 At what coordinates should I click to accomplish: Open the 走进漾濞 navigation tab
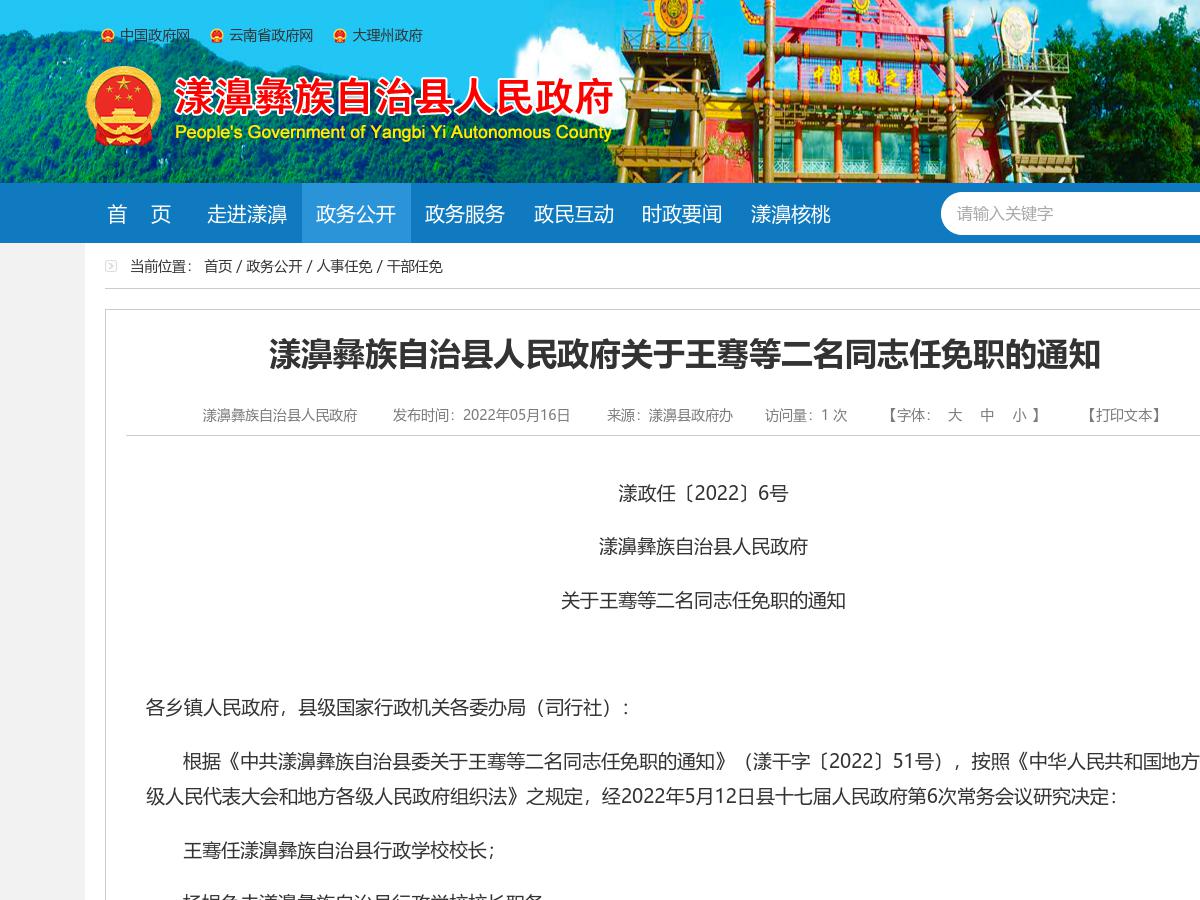tap(247, 214)
